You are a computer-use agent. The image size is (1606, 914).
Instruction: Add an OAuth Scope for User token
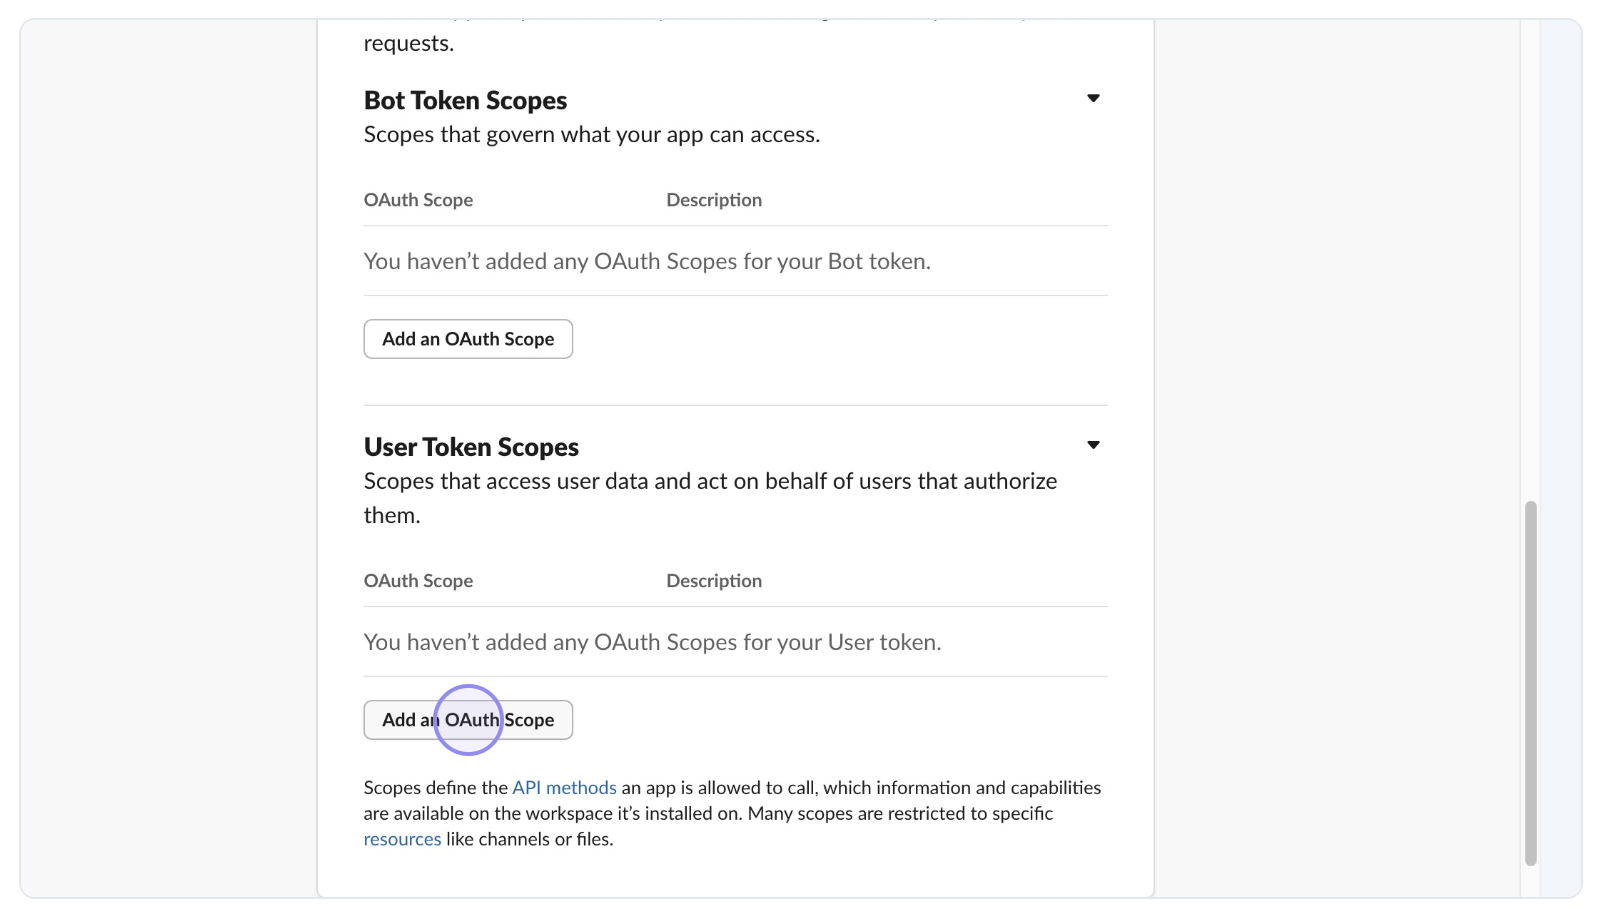pyautogui.click(x=468, y=720)
